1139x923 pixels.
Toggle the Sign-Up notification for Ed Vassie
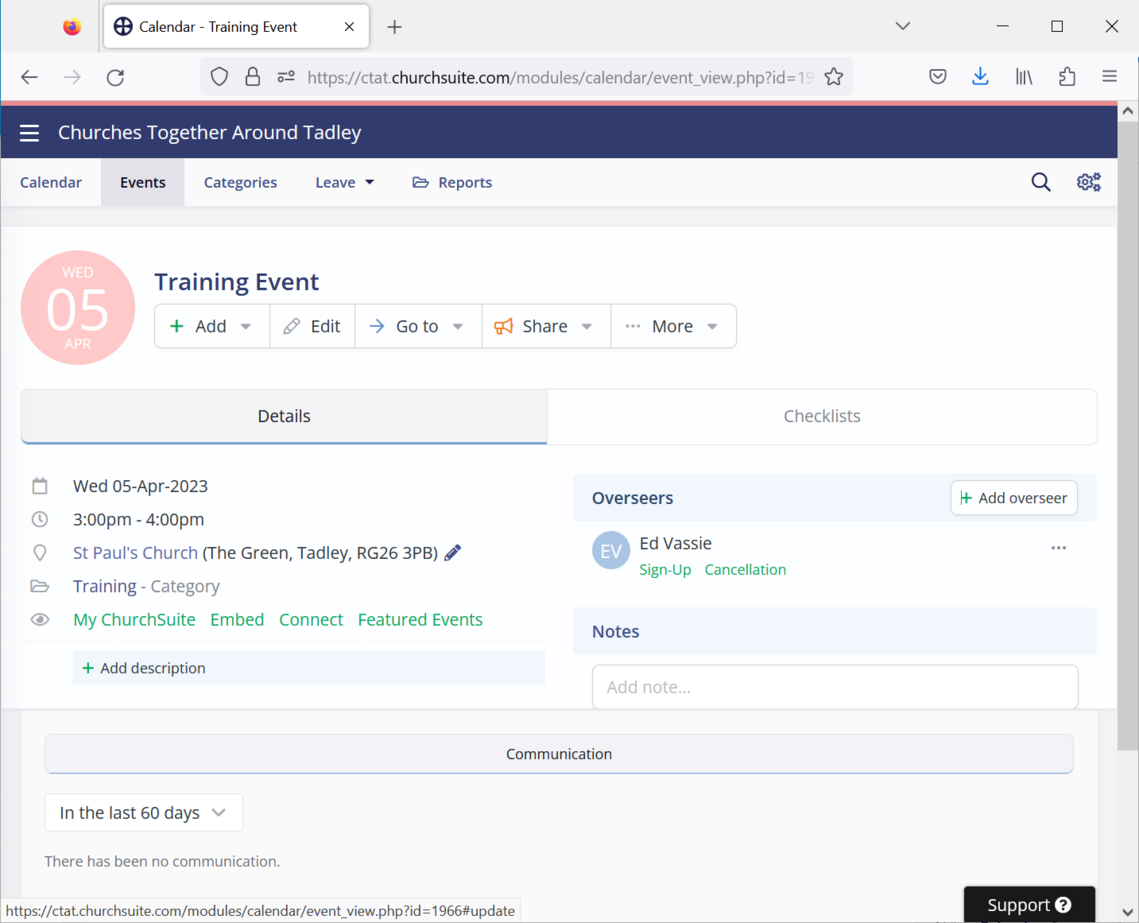pos(665,570)
